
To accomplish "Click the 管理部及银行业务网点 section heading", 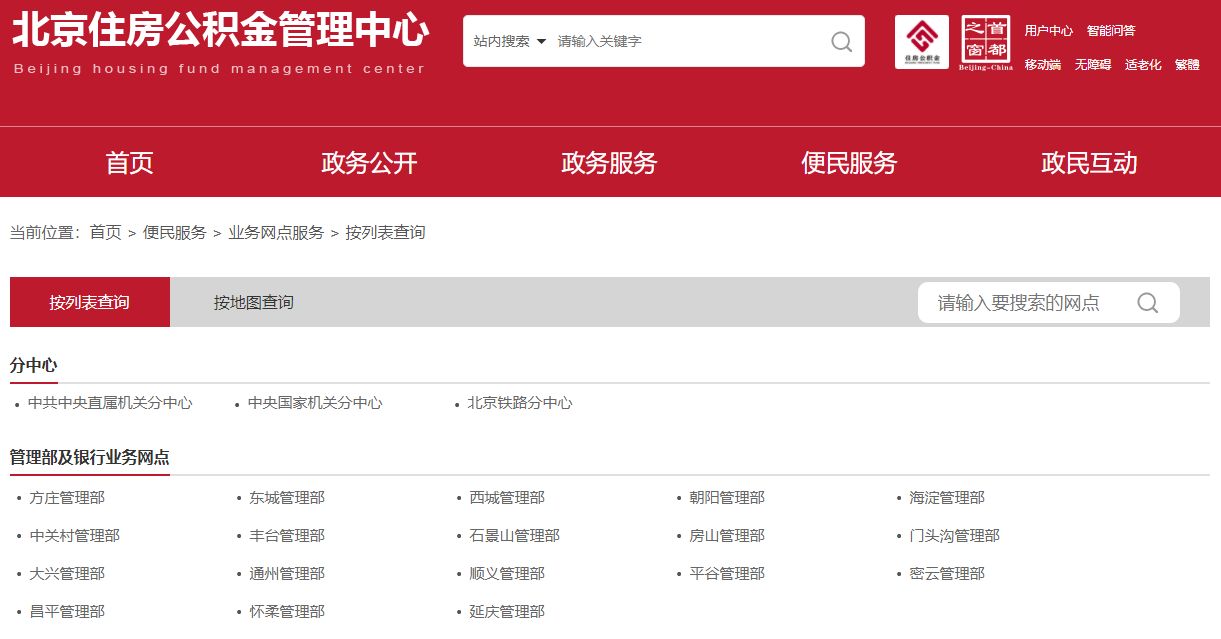I will (x=89, y=457).
